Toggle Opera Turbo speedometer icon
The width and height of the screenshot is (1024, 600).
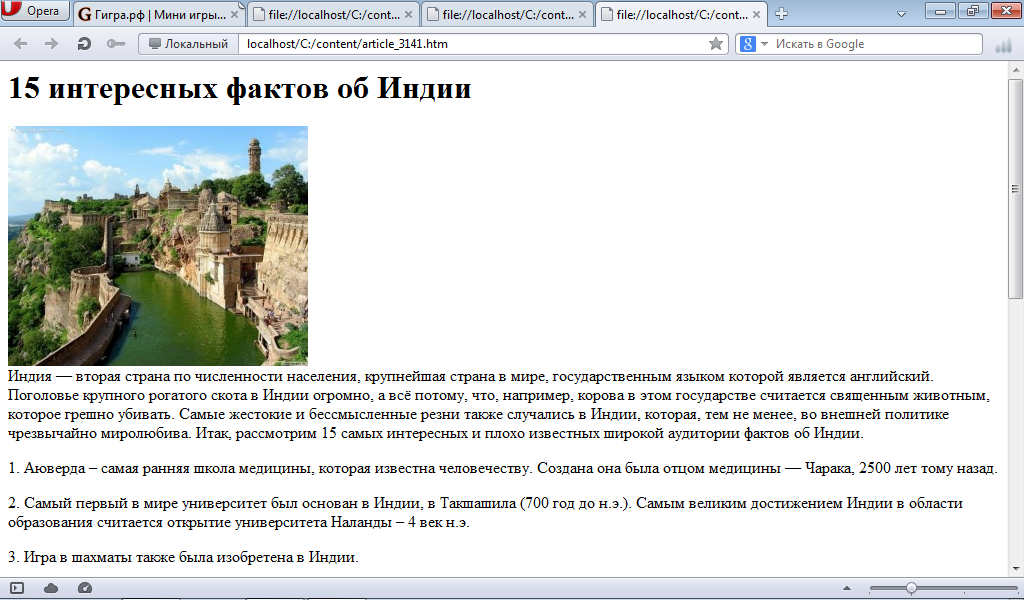click(84, 588)
